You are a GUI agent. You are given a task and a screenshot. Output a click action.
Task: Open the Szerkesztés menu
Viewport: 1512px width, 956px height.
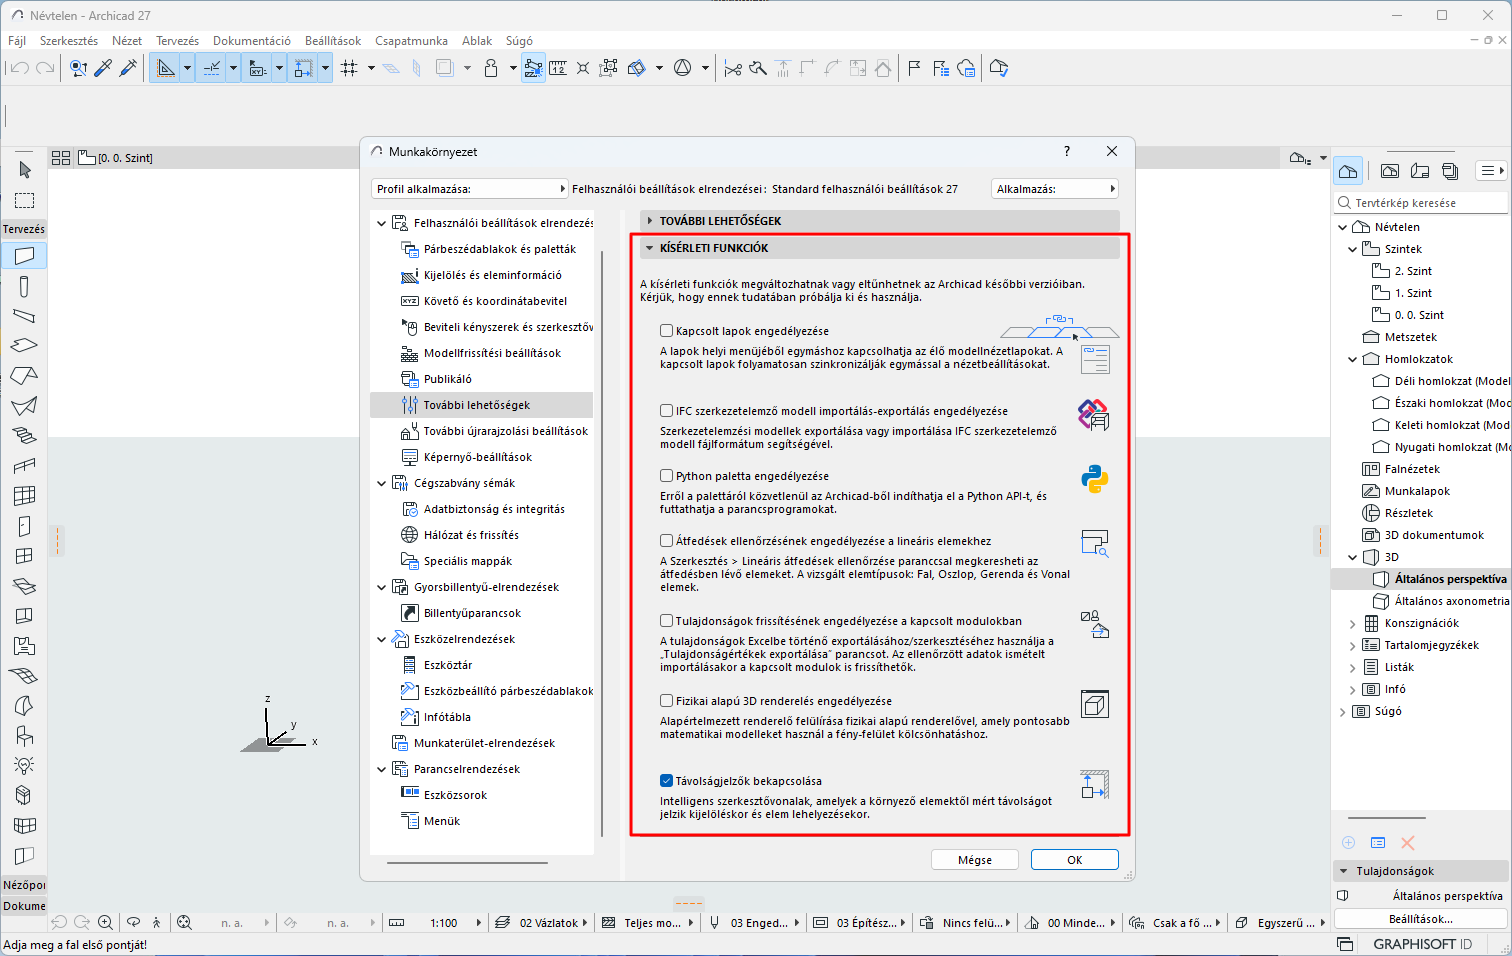point(69,41)
